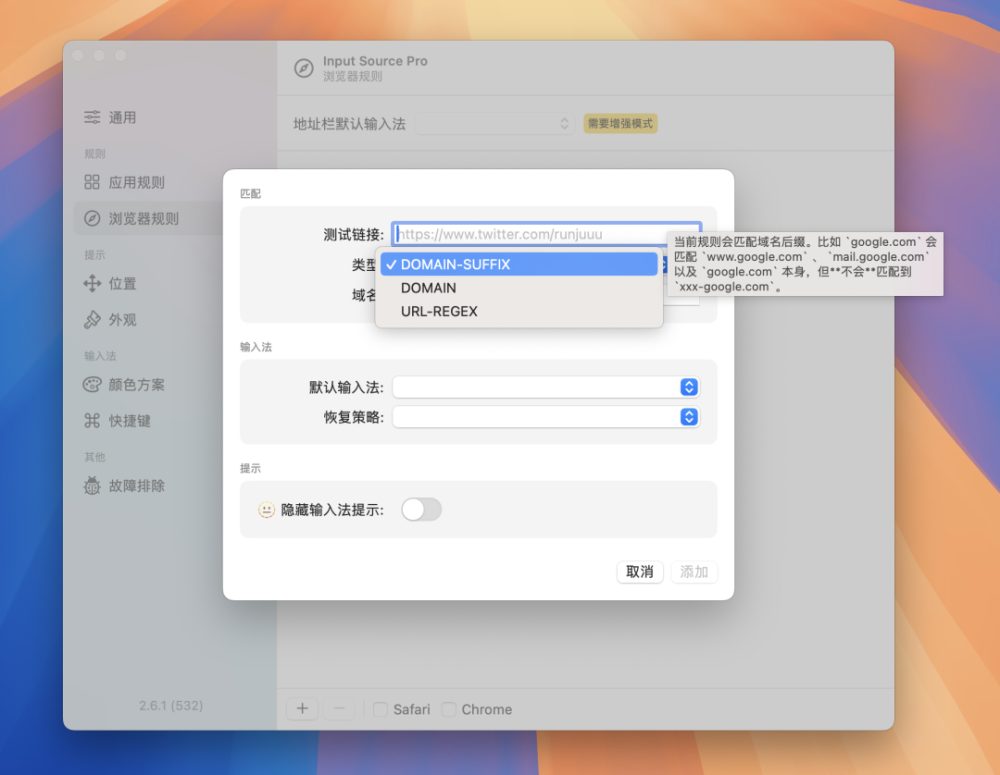Open the 恢复策略 dropdown
This screenshot has width=1000, height=775.
pos(545,417)
